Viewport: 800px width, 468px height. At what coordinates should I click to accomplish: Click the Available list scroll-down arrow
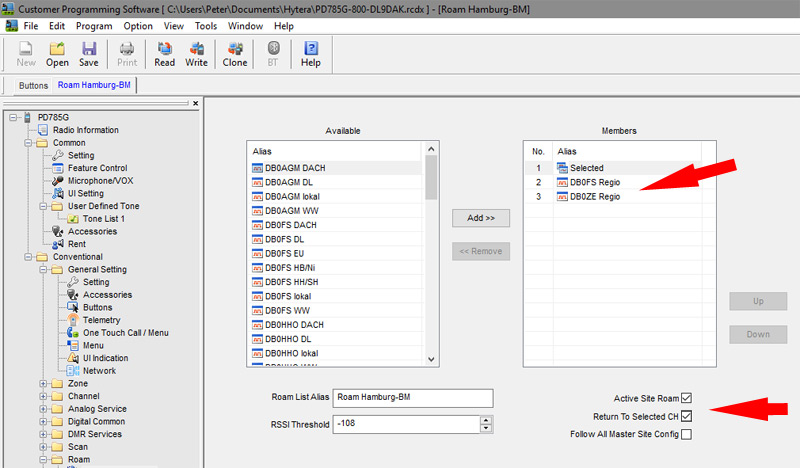[431, 359]
